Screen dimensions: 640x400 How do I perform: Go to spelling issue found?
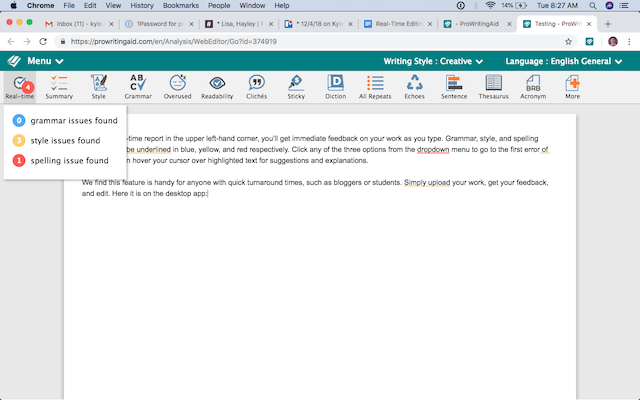point(61,160)
